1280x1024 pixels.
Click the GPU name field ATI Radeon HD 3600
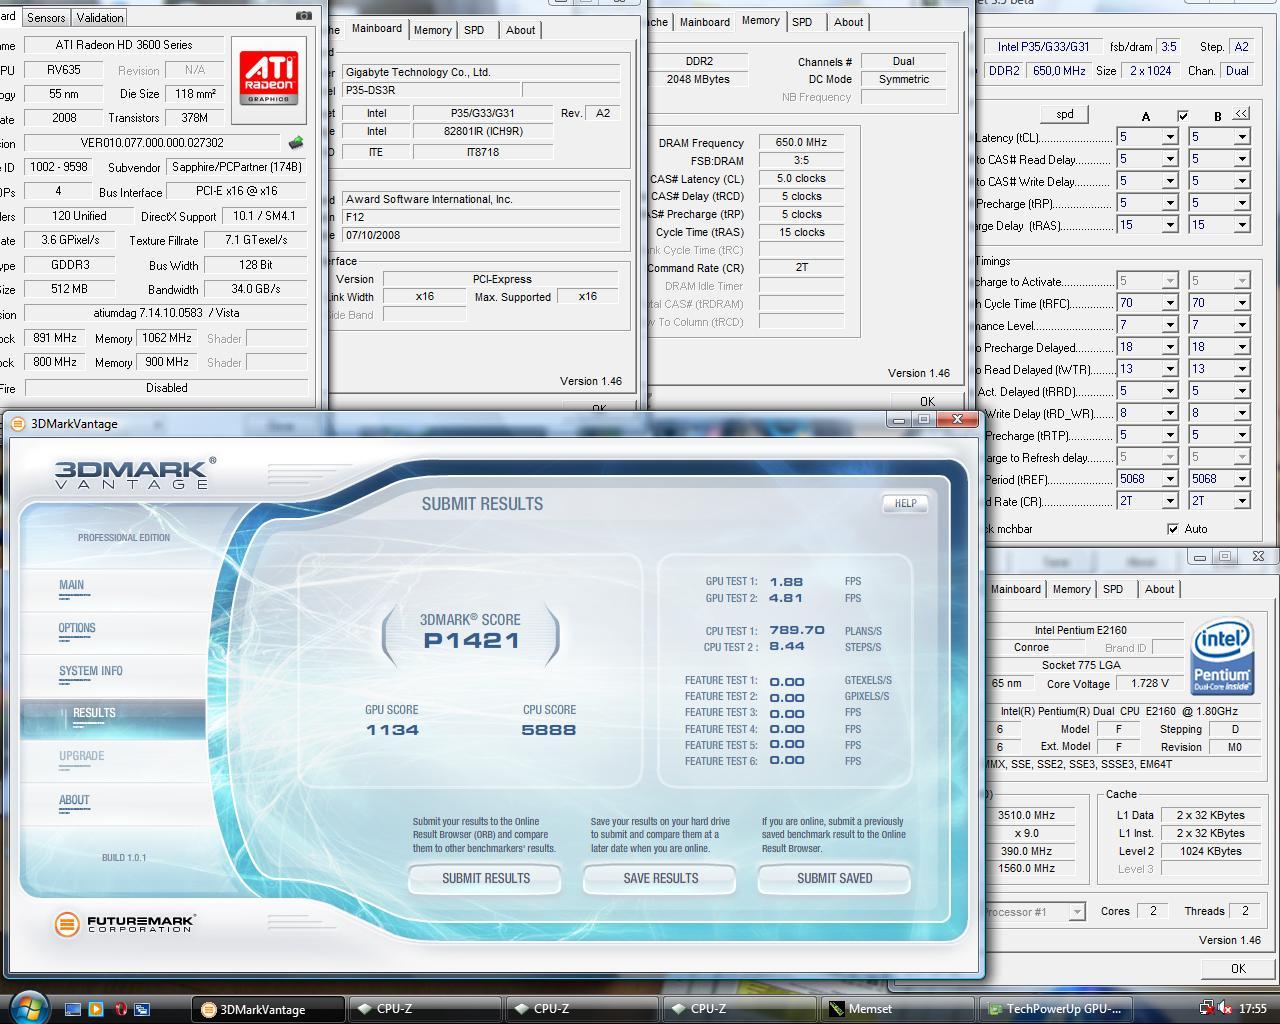tap(123, 45)
